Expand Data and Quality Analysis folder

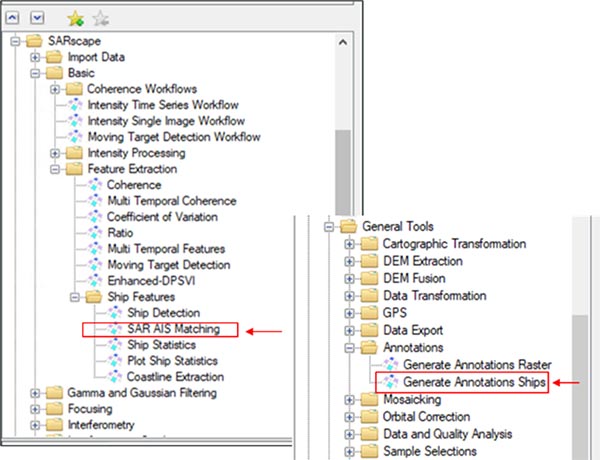point(349,434)
